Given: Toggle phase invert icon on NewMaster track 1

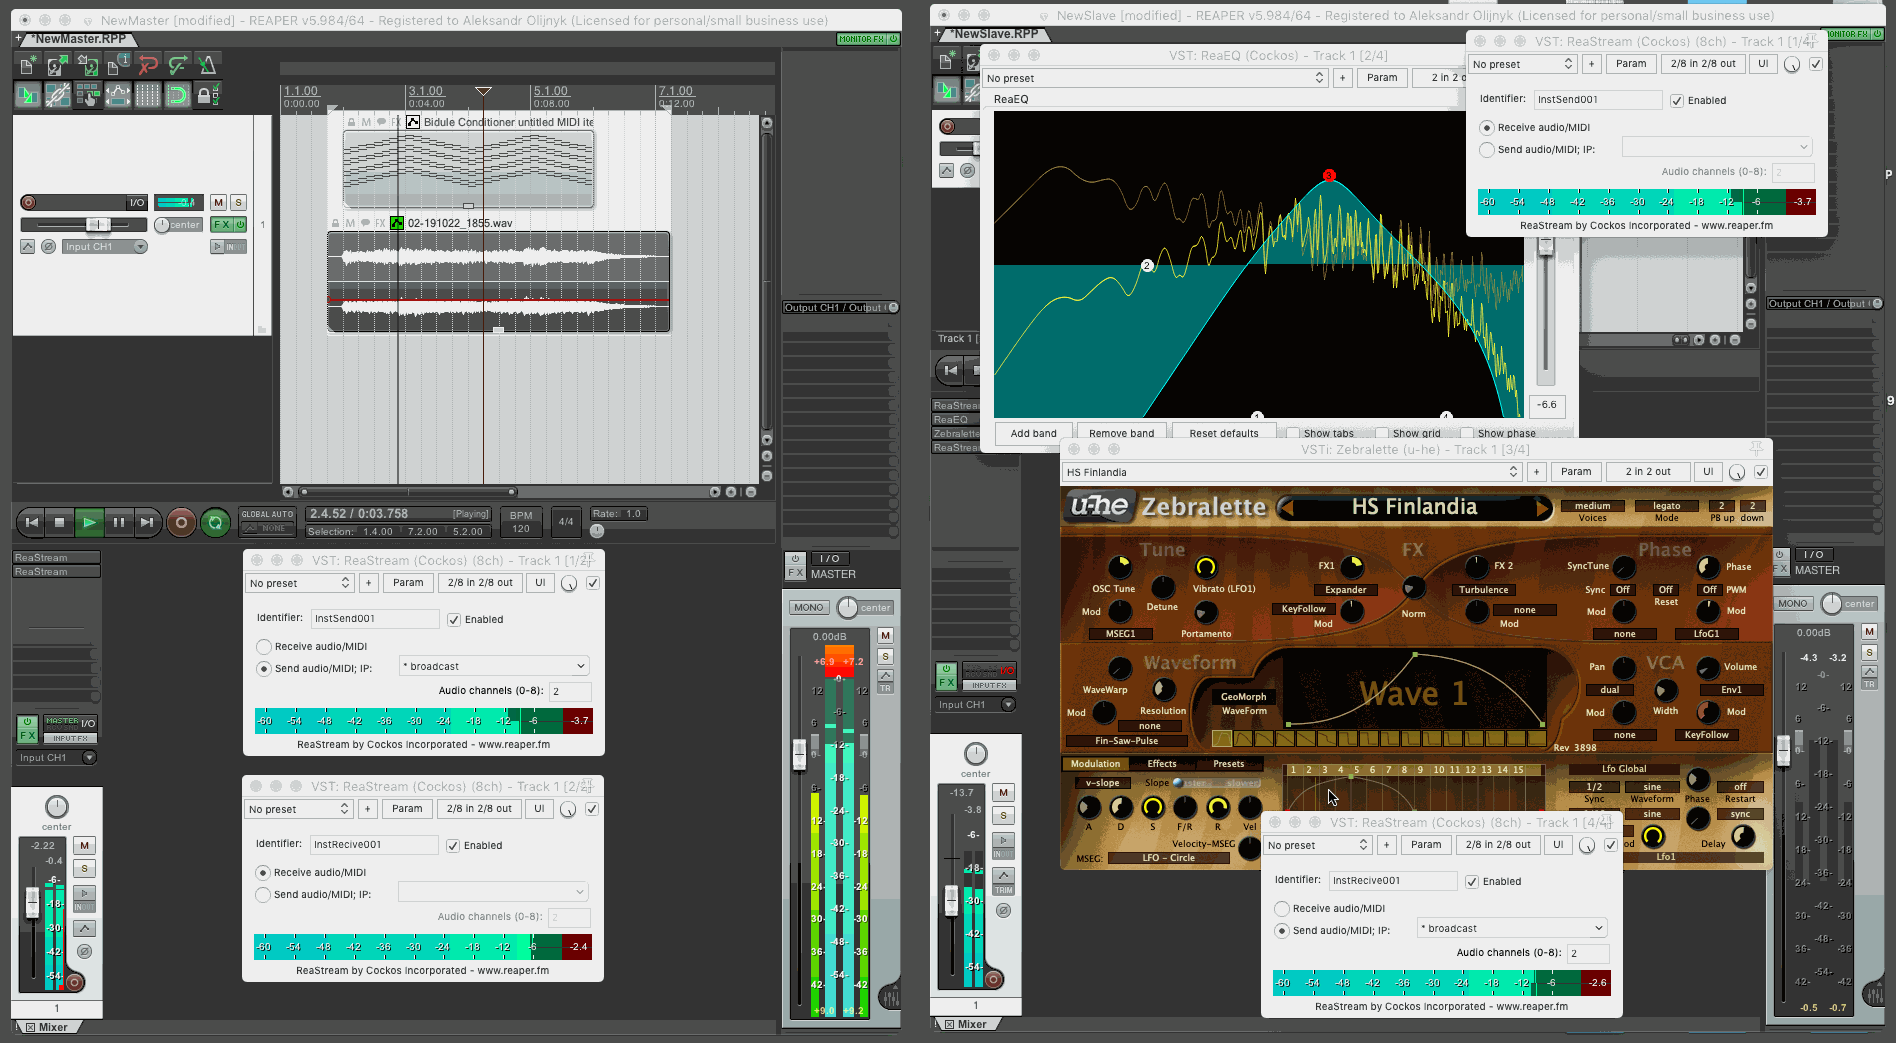Looking at the screenshot, I should [x=48, y=246].
